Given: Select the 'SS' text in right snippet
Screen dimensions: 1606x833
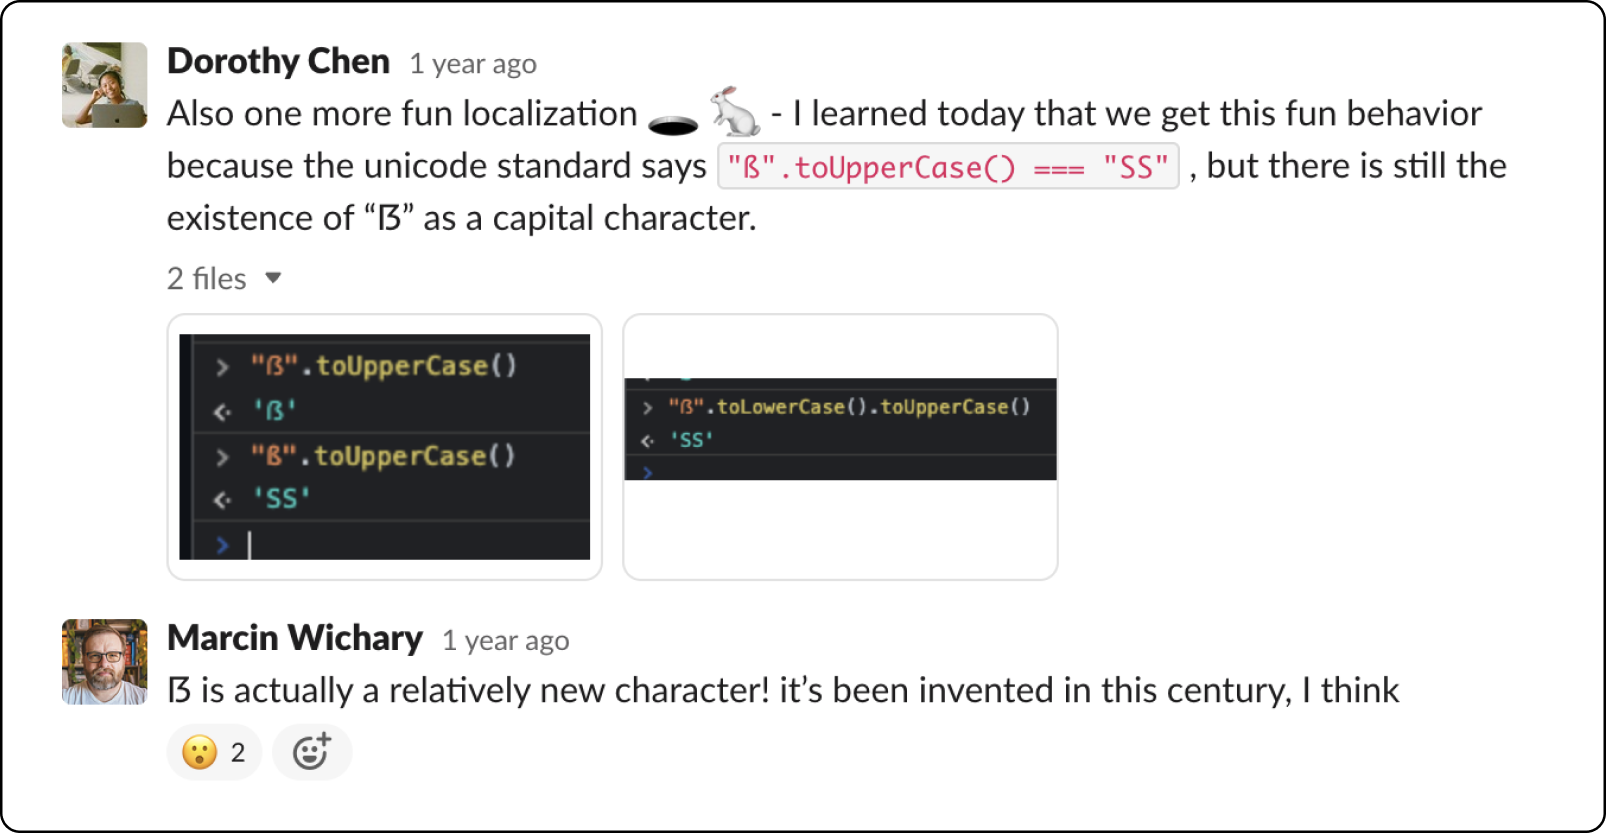Looking at the screenshot, I should point(692,439).
